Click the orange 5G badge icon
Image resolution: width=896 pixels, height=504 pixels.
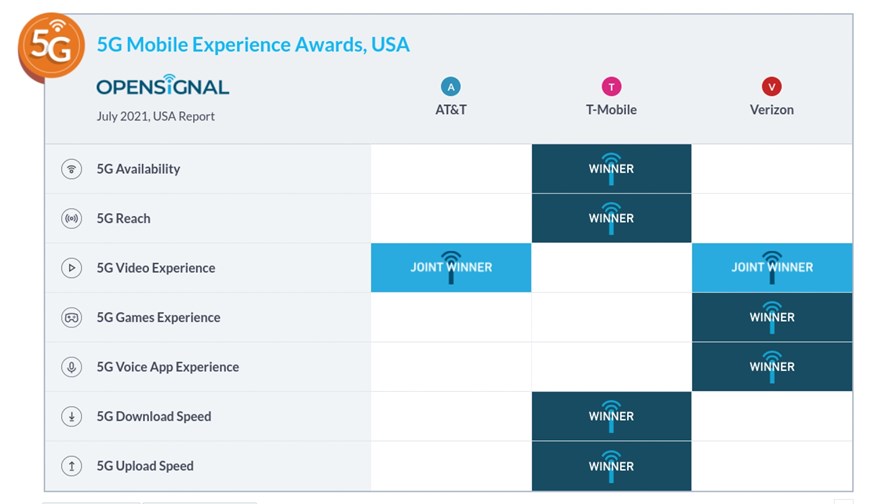(x=51, y=46)
